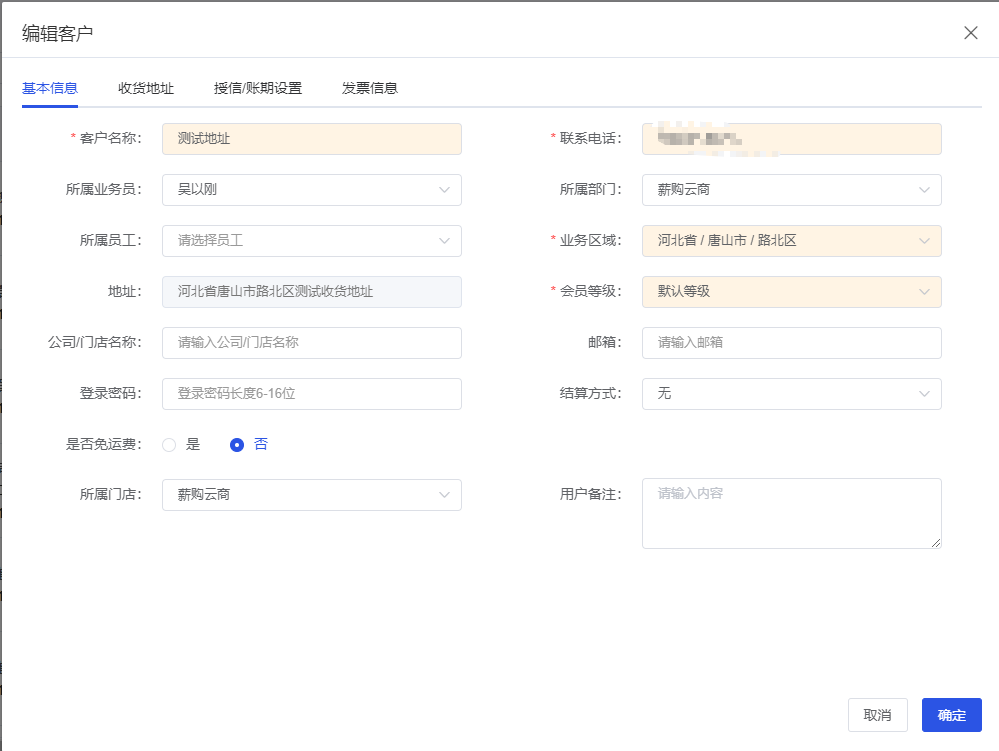Click the 邮箱 email input field

790,343
